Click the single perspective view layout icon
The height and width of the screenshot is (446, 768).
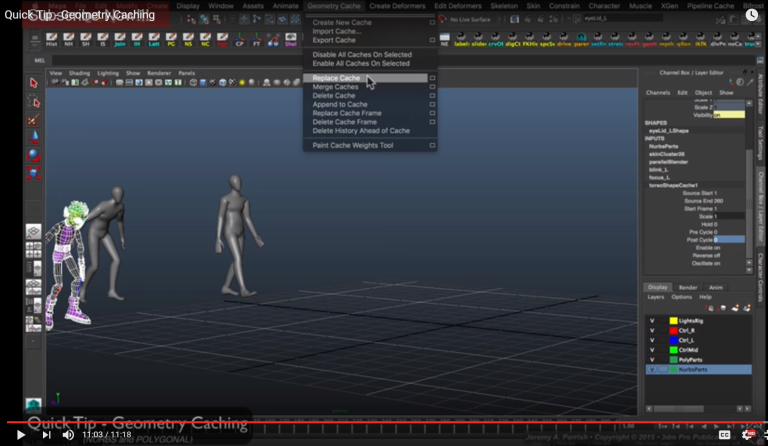click(x=33, y=231)
